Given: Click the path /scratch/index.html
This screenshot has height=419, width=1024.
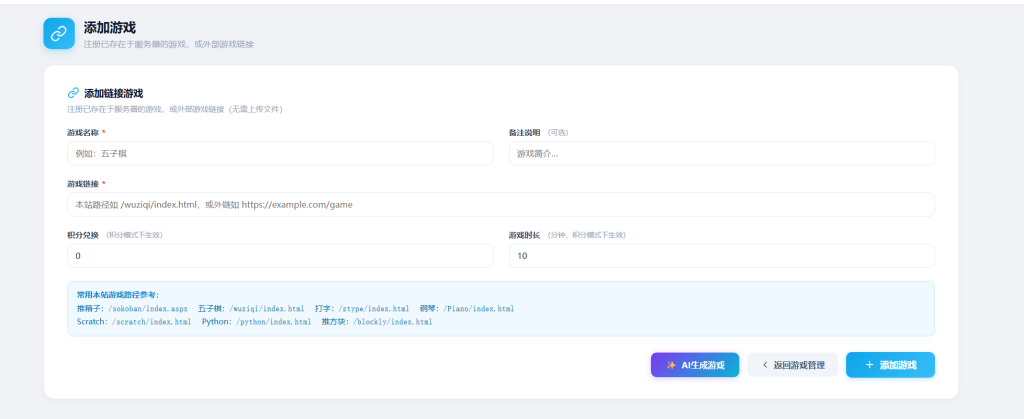Looking at the screenshot, I should pyautogui.click(x=151, y=322).
